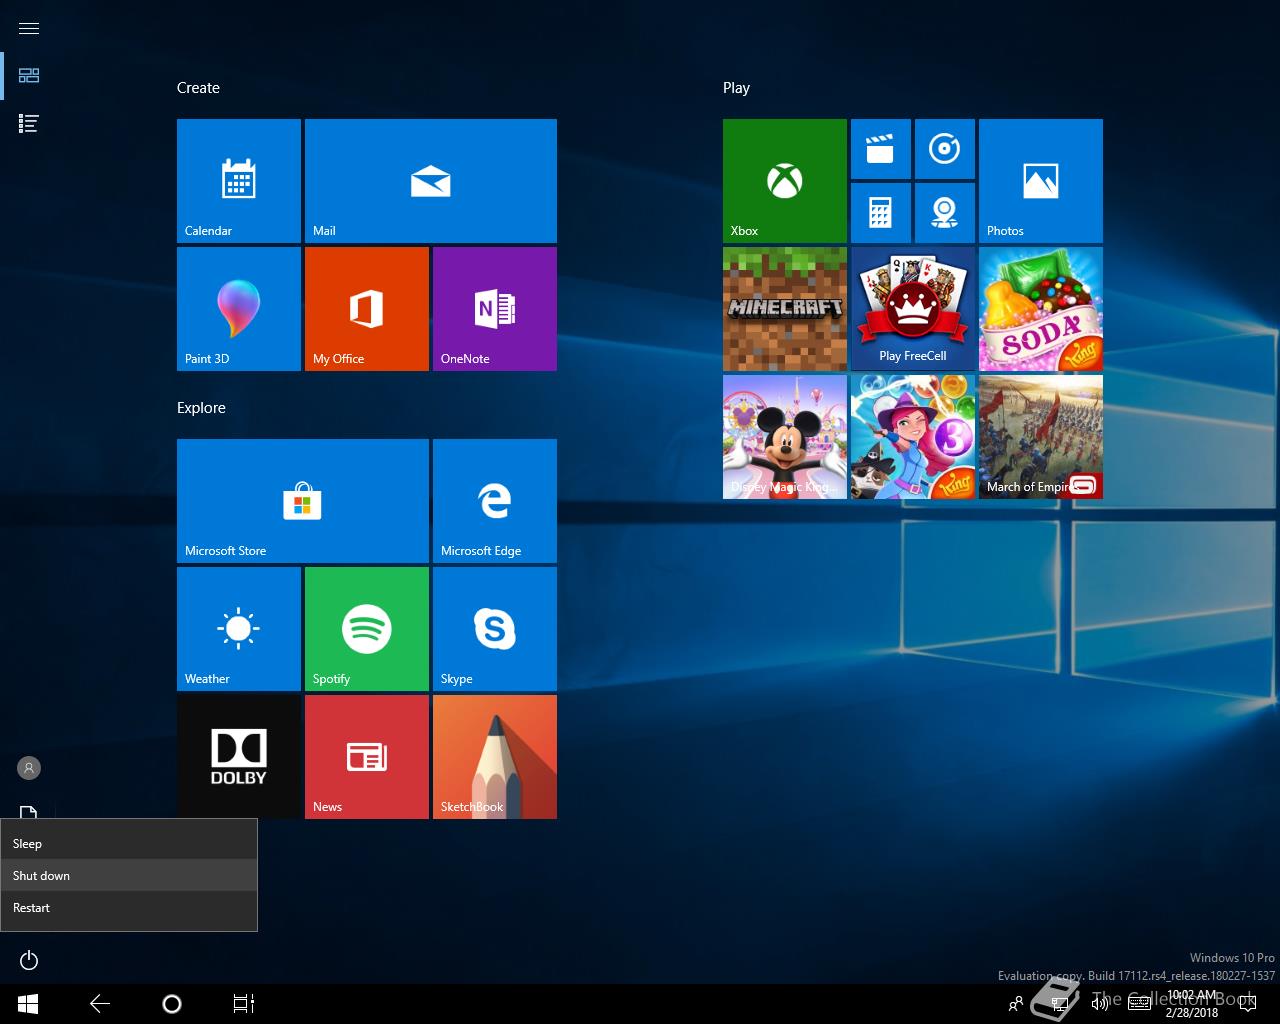Launch Candy Crush Soda tile

(x=1041, y=309)
